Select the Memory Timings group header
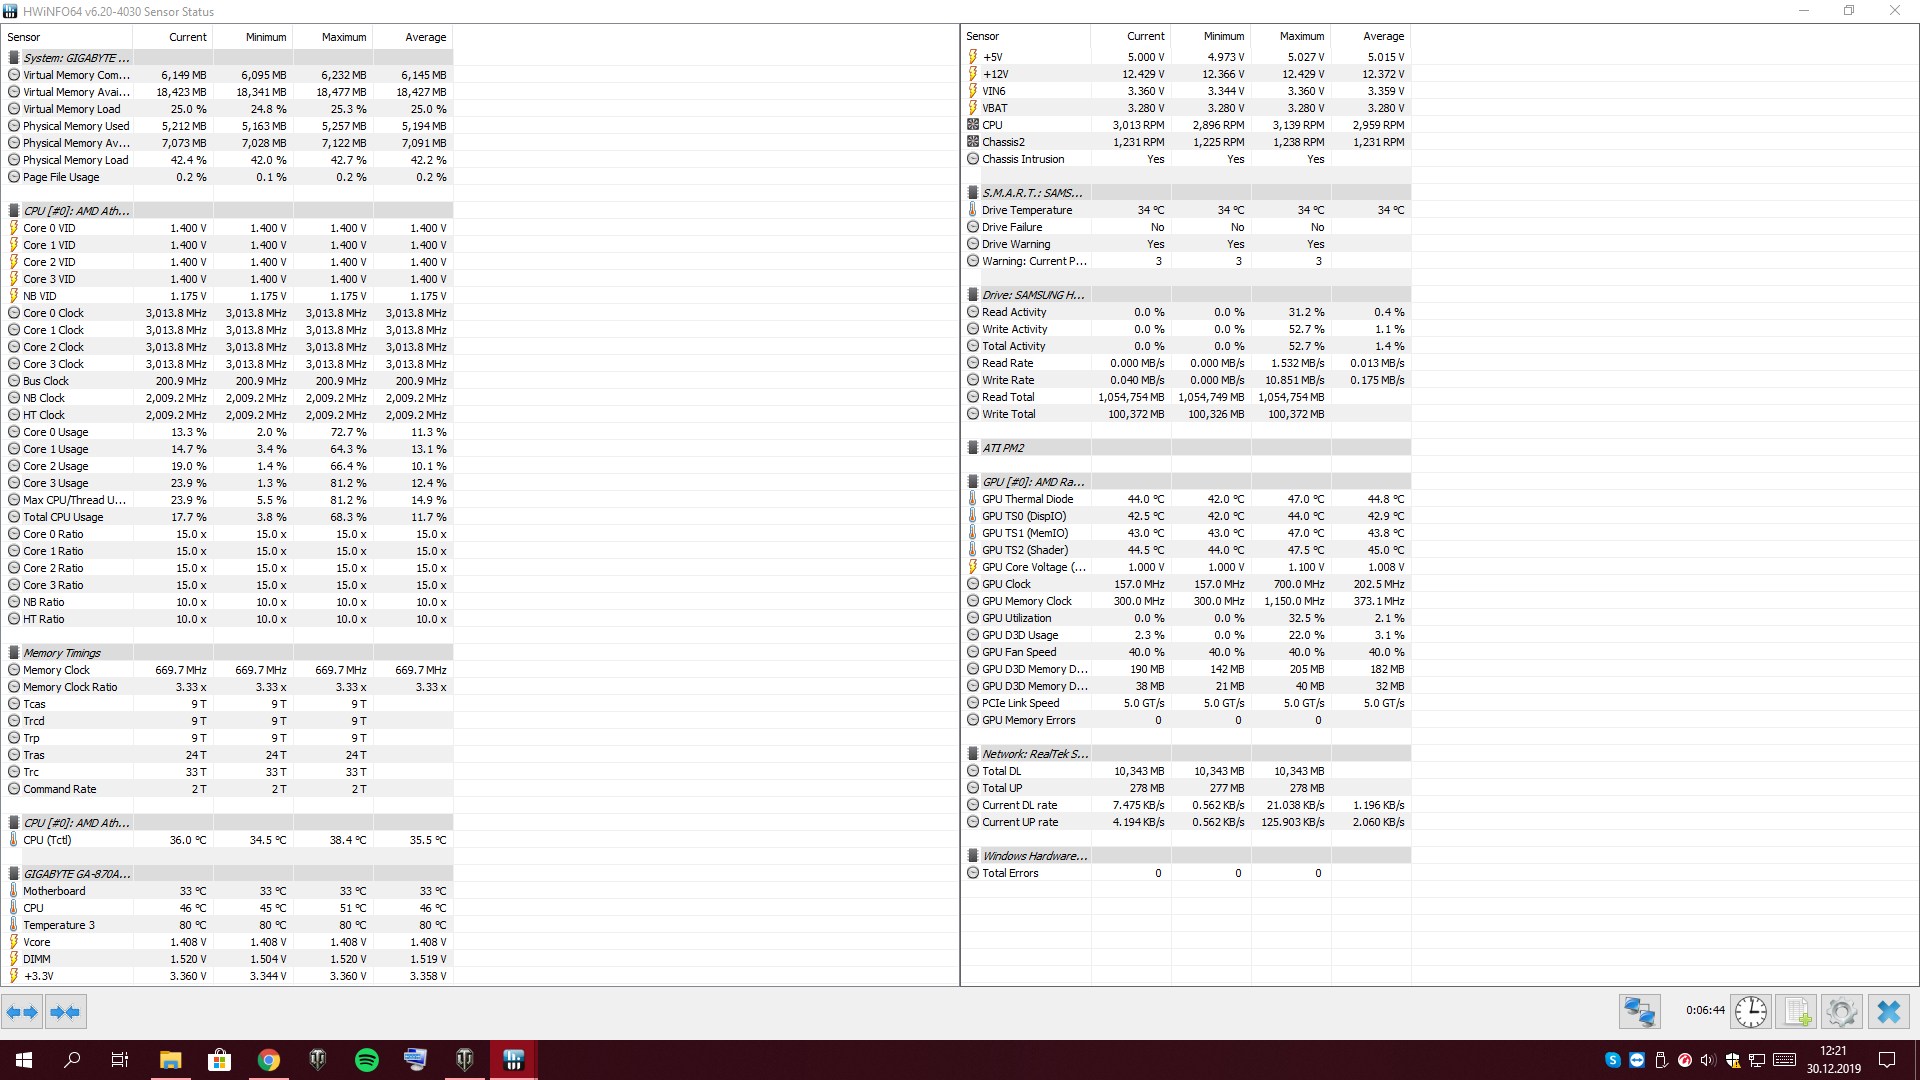 [x=62, y=653]
